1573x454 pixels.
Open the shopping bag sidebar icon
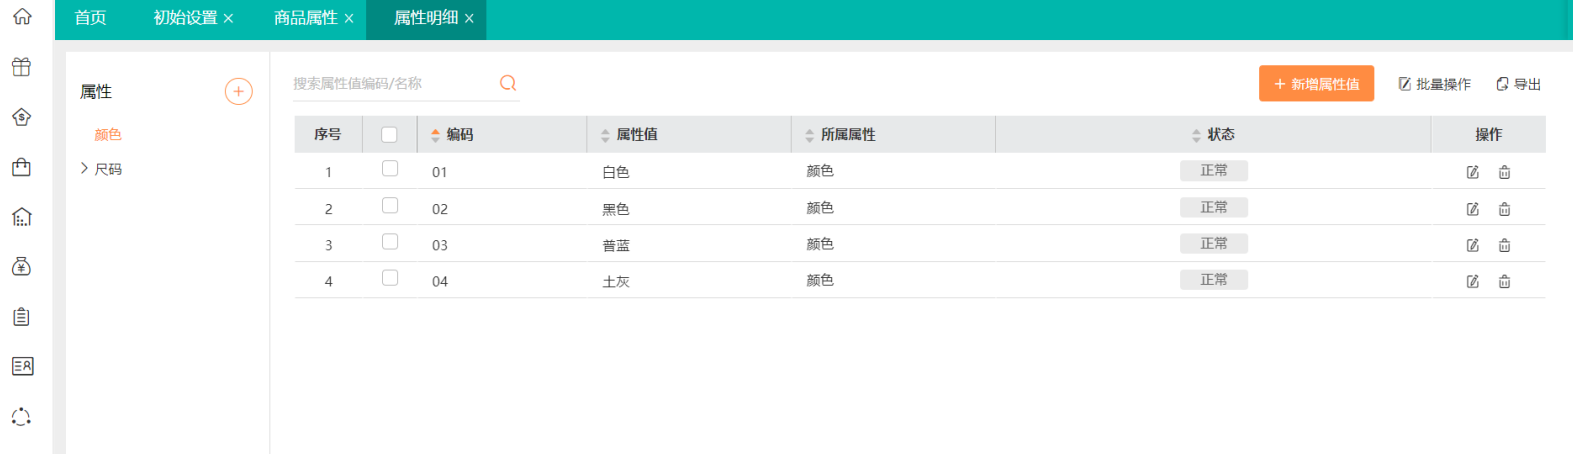pos(21,167)
